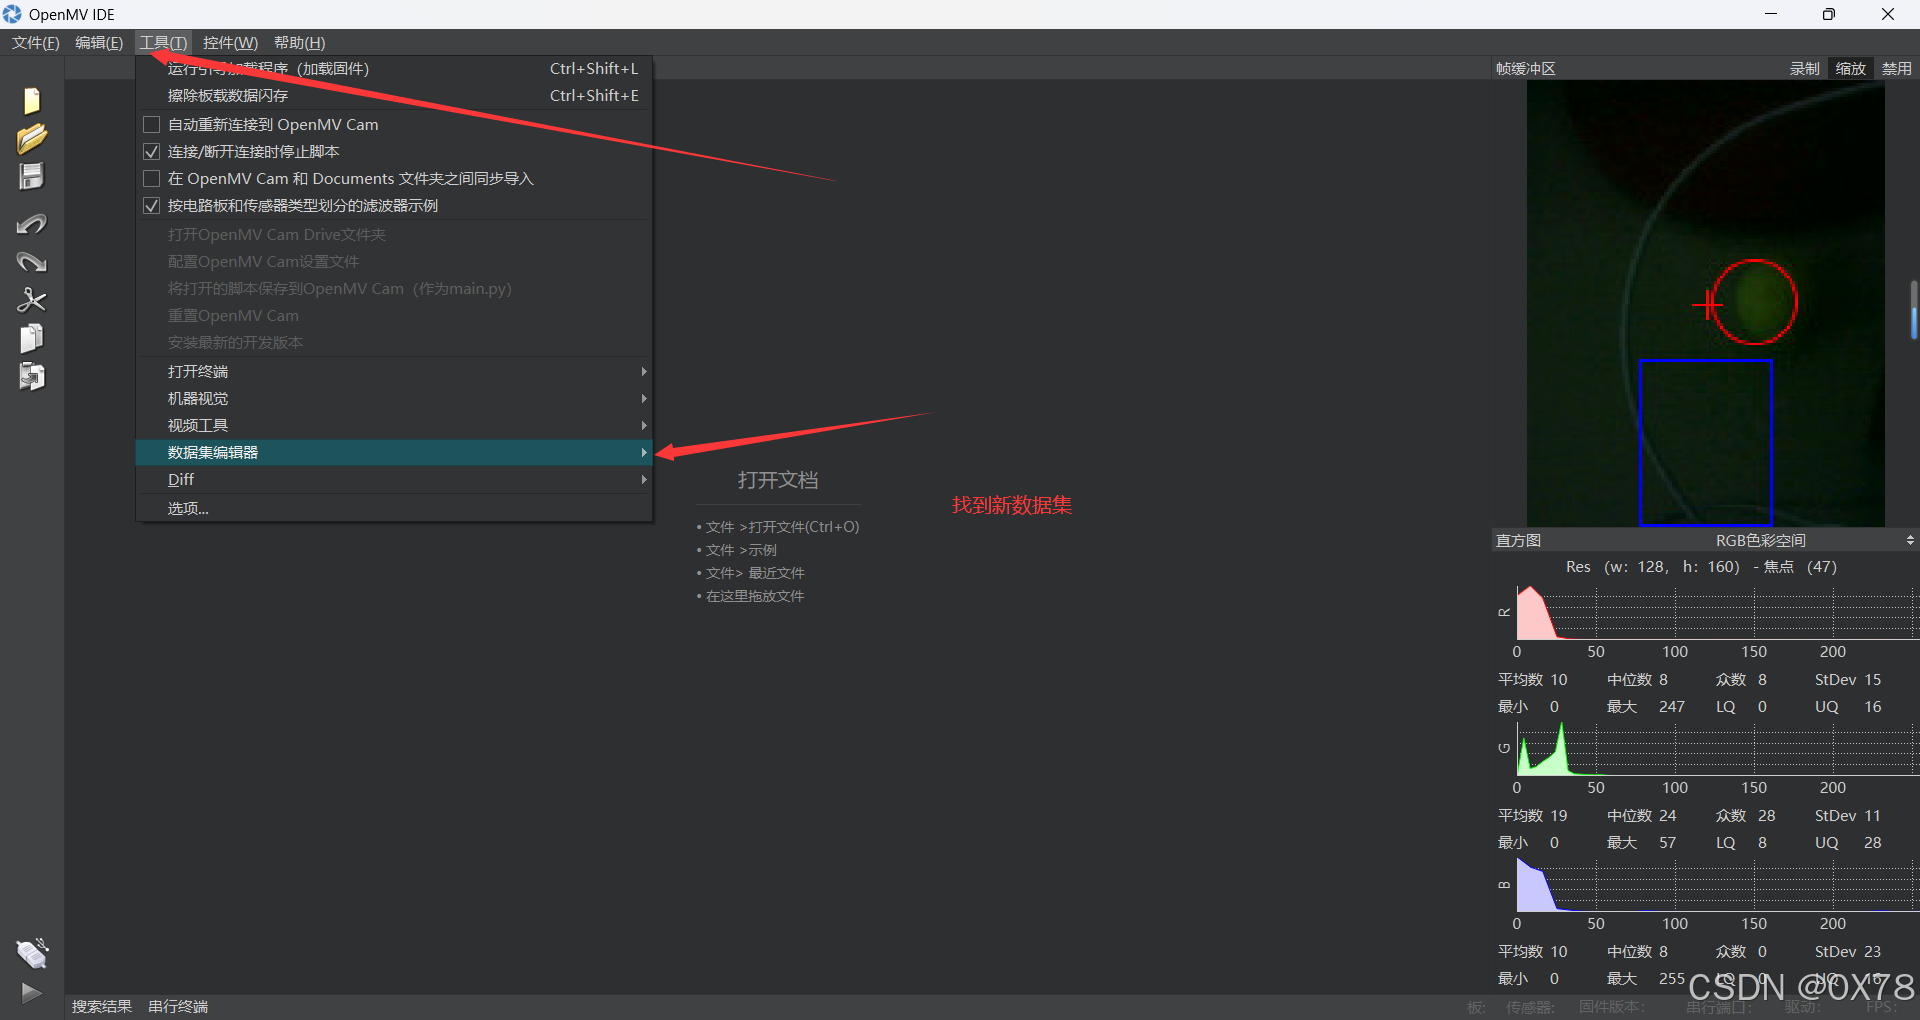1920x1020 pixels.
Task: Click the Open File folder icon
Action: pos(32,139)
